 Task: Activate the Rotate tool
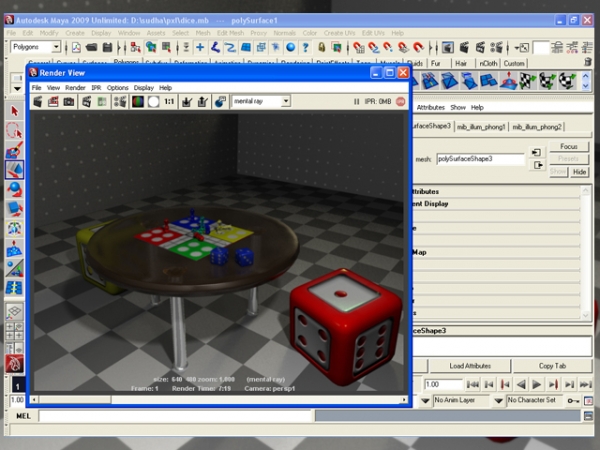tap(15, 189)
